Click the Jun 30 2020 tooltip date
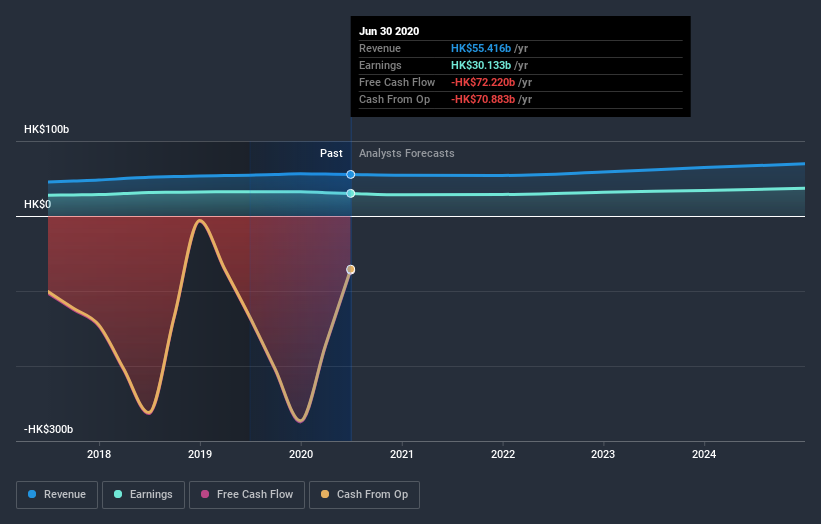821x524 pixels. click(389, 31)
